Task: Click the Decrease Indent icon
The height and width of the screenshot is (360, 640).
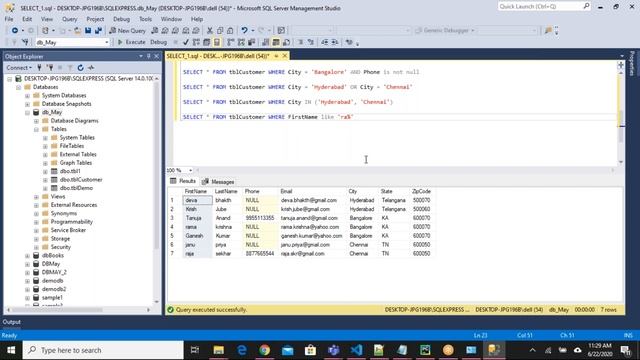Action: tap(324, 42)
